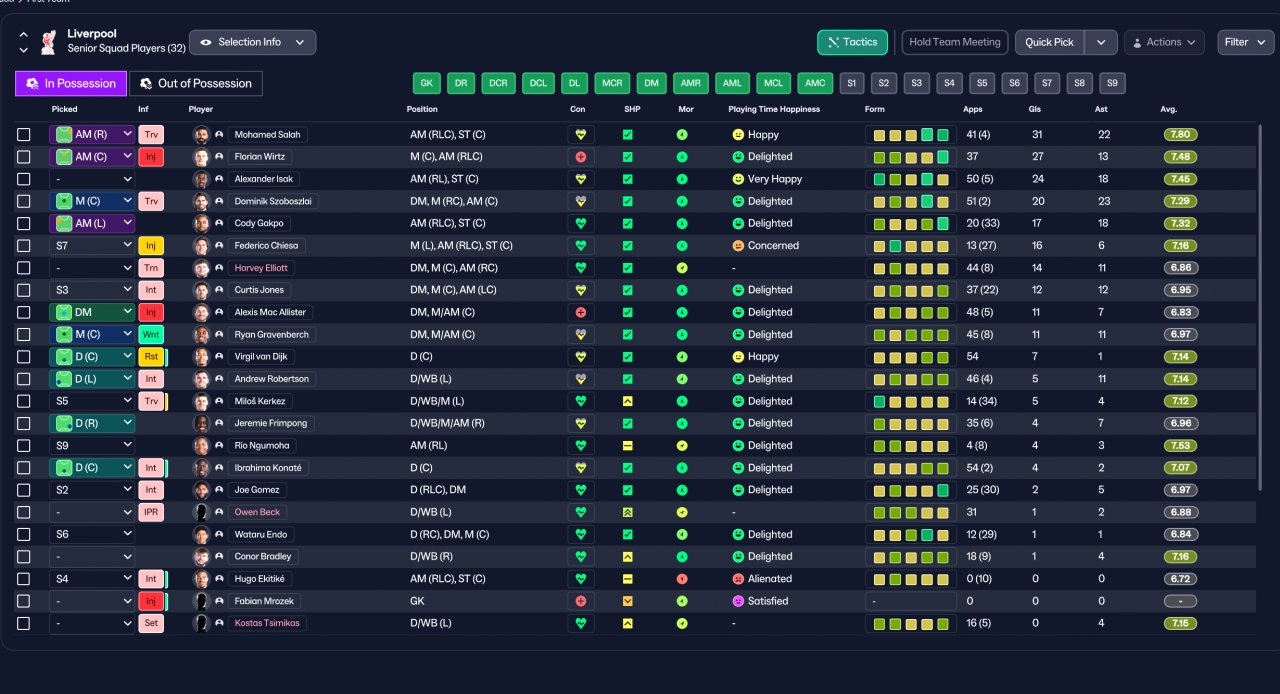
Task: Click the Hold Team Meeting button
Action: pos(955,42)
